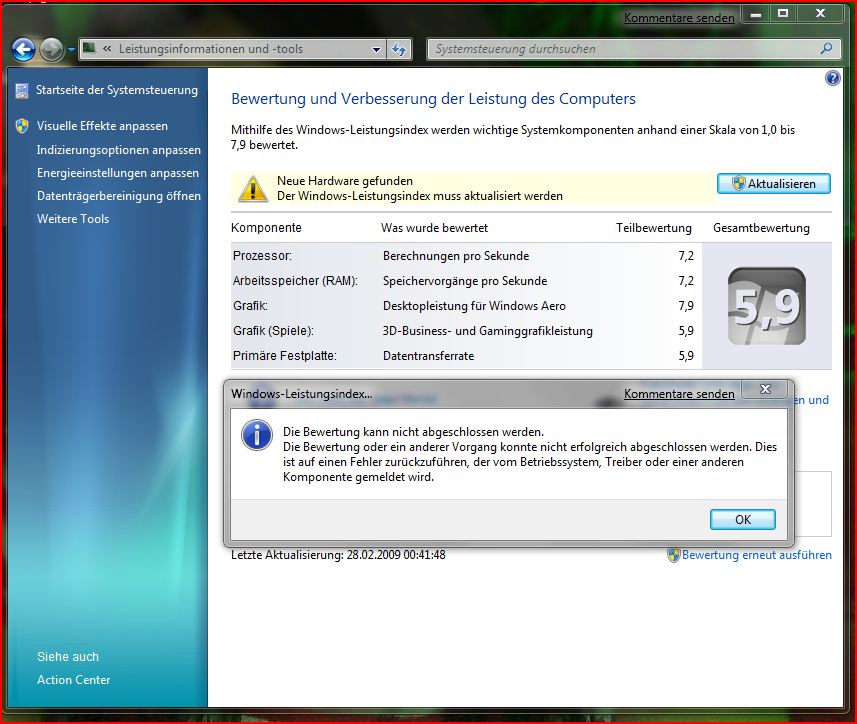Click the Teilbewertung column header
Image resolution: width=857 pixels, height=724 pixels.
click(654, 228)
